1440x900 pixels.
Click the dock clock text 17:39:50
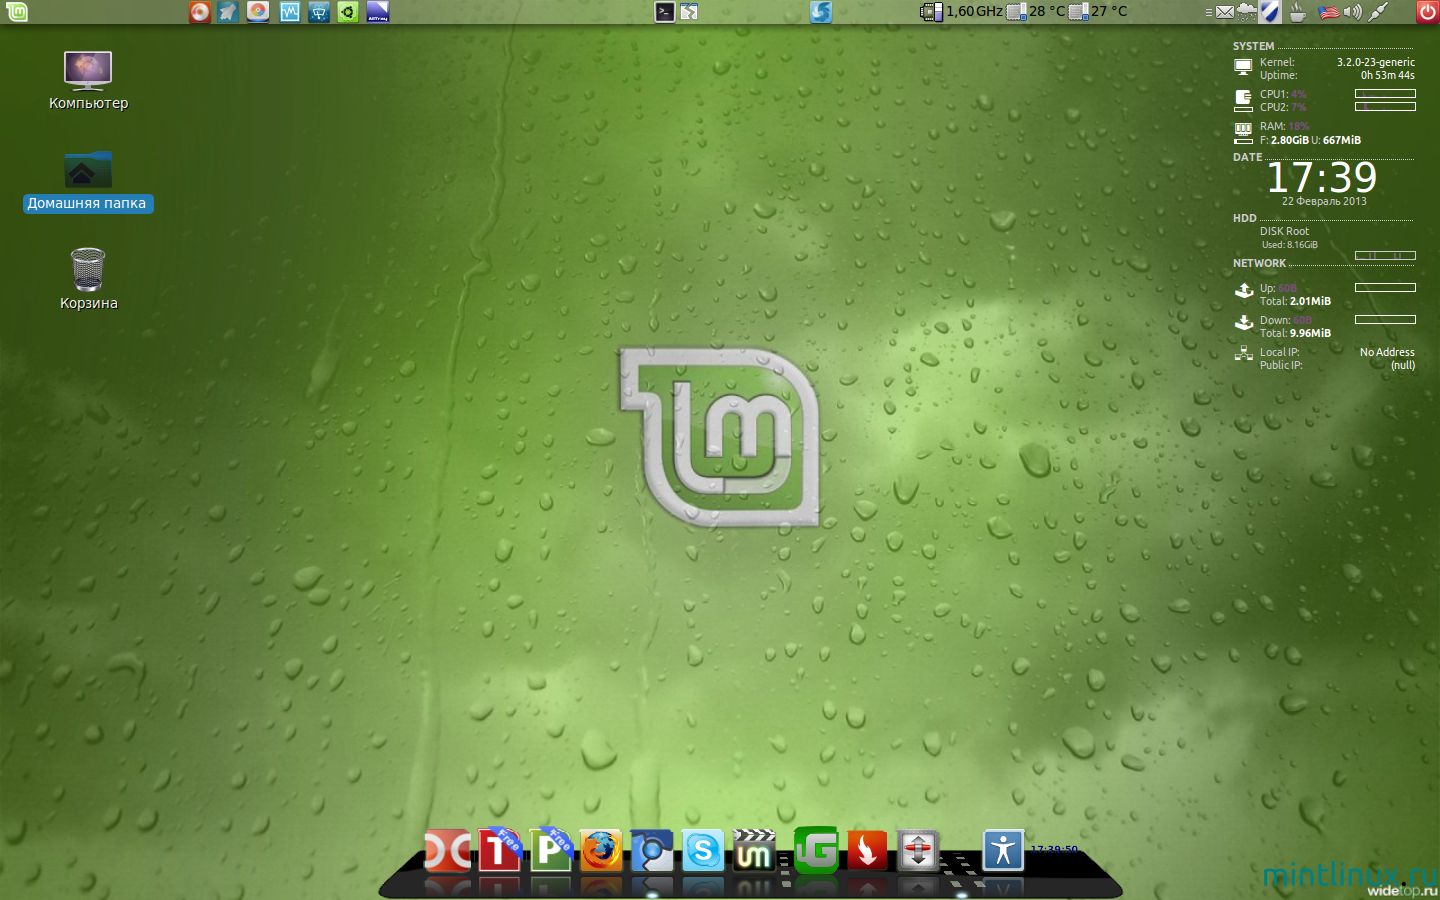click(1054, 849)
